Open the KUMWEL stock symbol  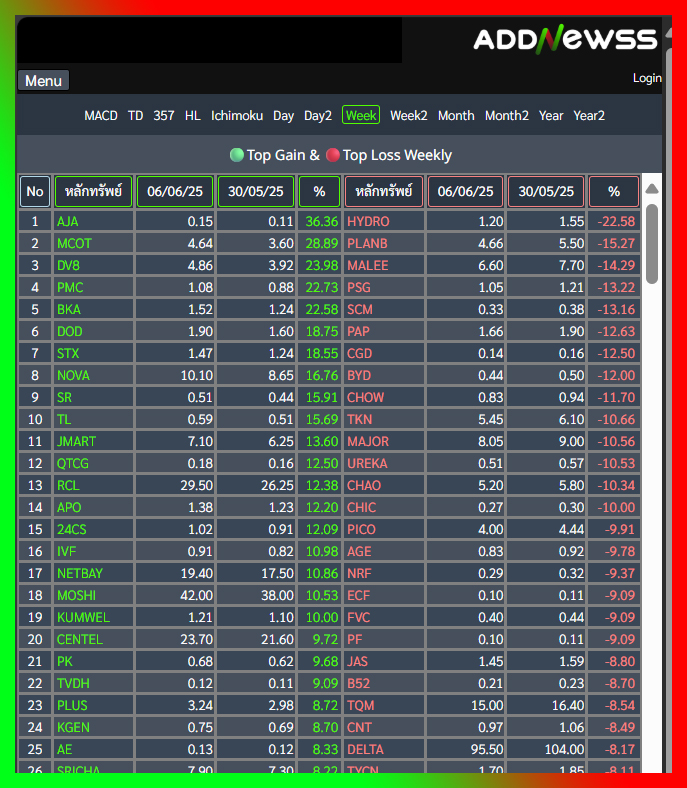point(83,617)
